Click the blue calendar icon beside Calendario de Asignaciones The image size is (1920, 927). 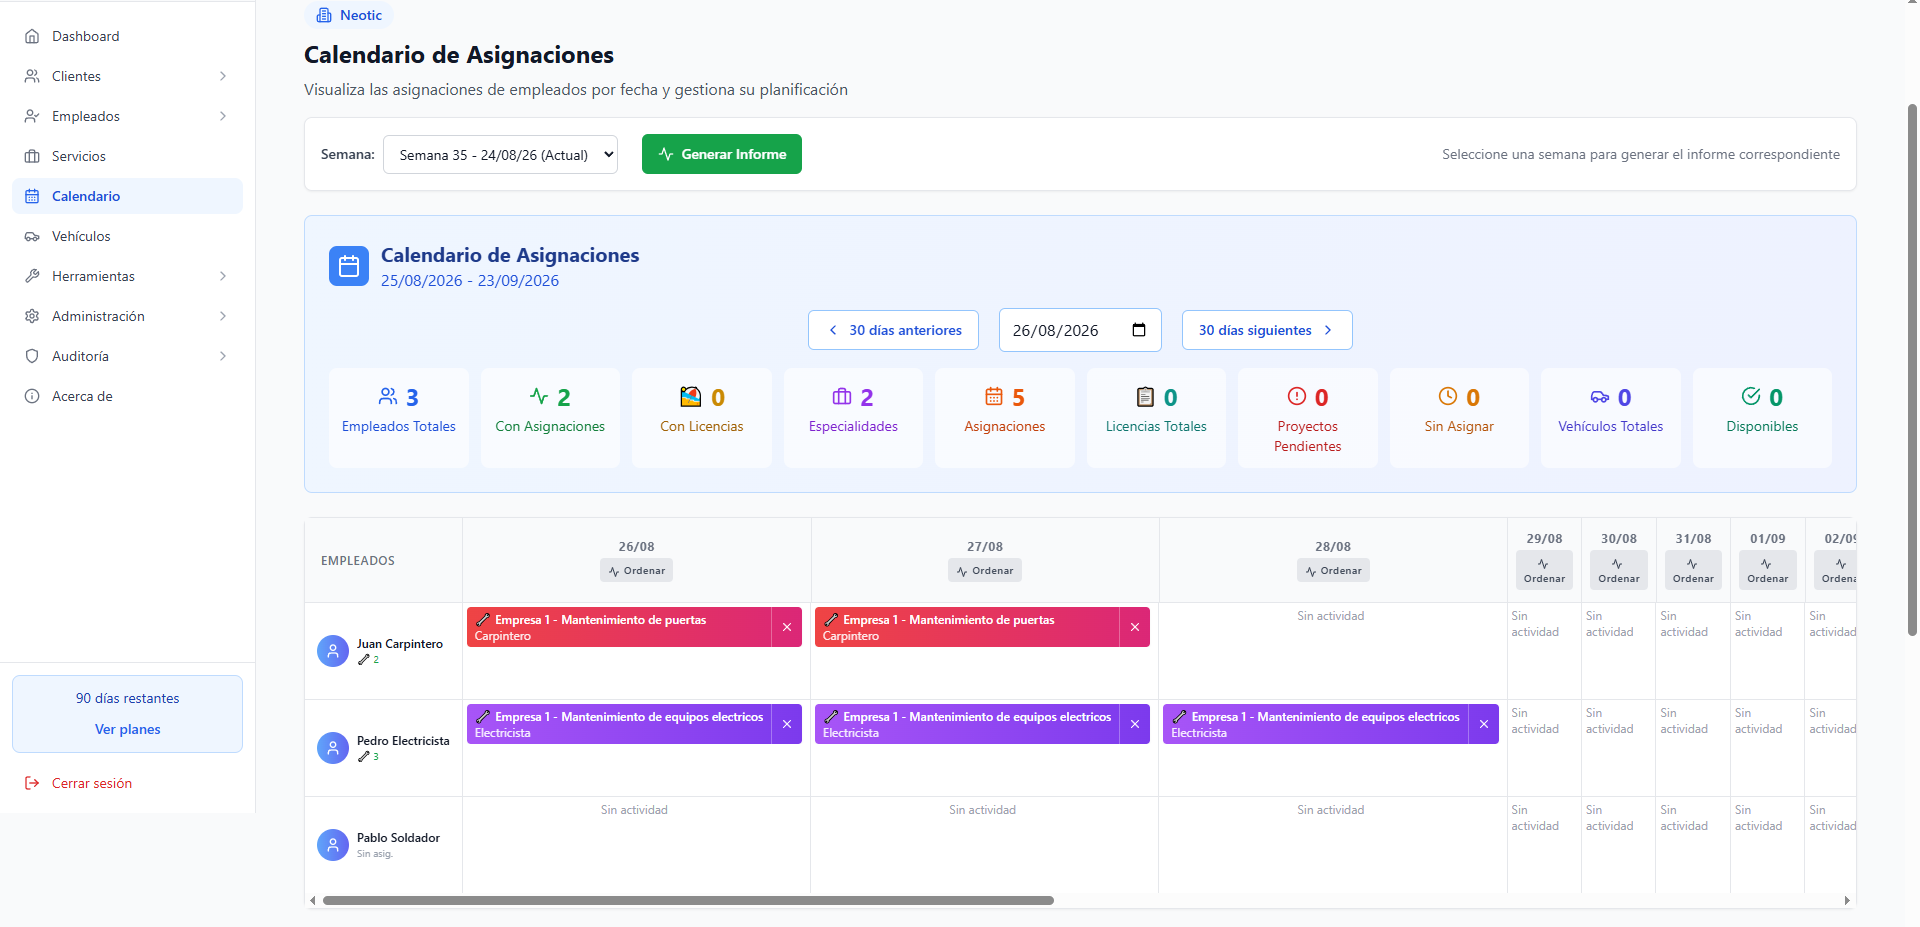pyautogui.click(x=349, y=266)
